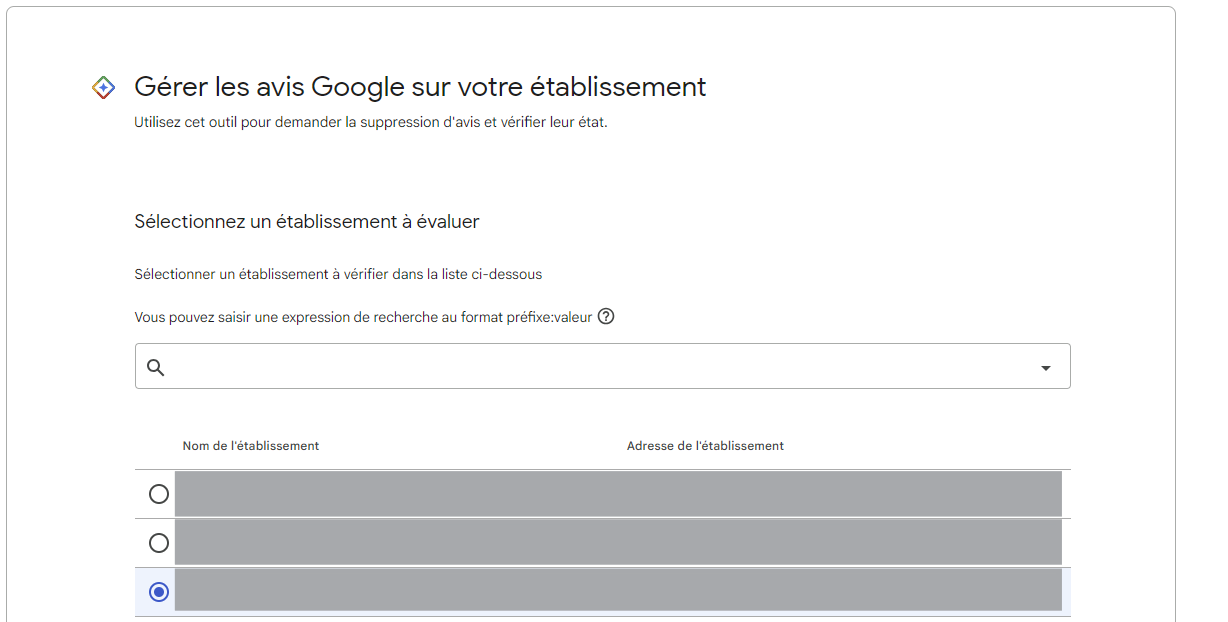Image resolution: width=1228 pixels, height=622 pixels.
Task: Click the search icon inside the establishment field
Action: tap(156, 366)
